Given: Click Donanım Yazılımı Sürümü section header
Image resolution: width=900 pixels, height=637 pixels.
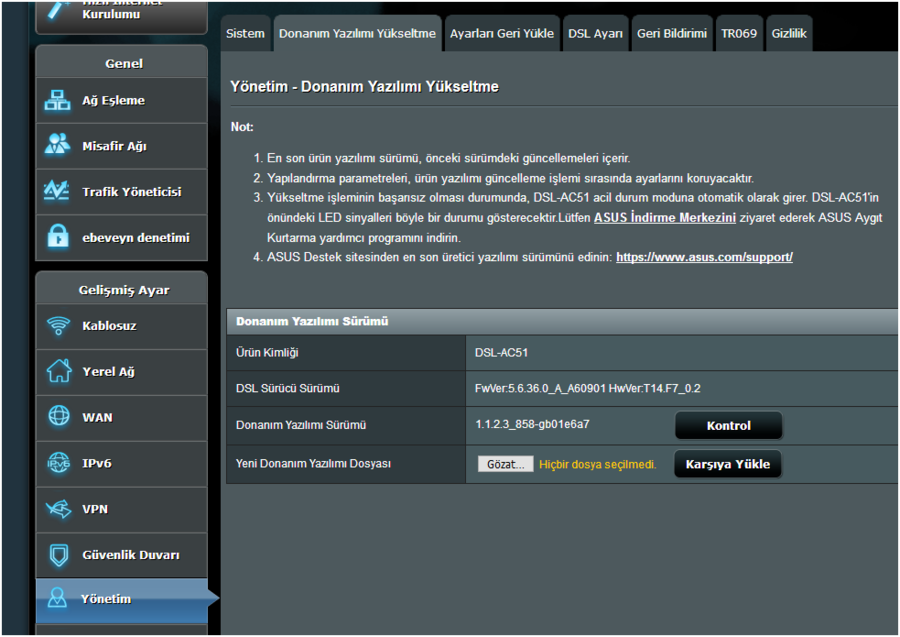Looking at the screenshot, I should pos(312,321).
